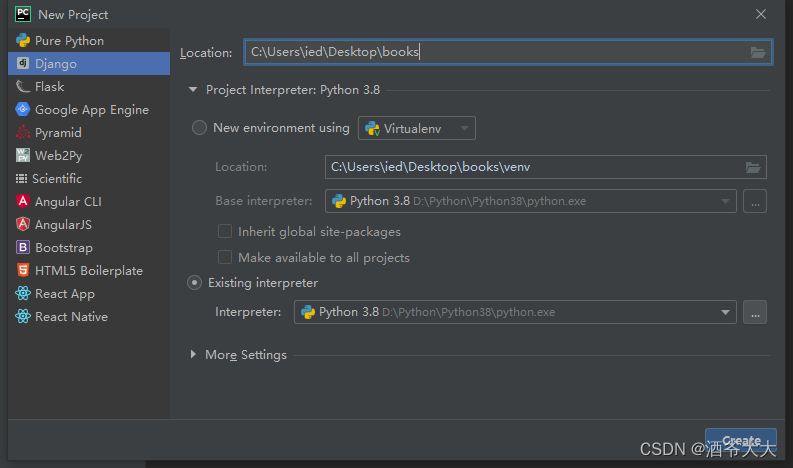Image resolution: width=793 pixels, height=468 pixels.
Task: Select the Web2Py project icon
Action: (x=23, y=155)
